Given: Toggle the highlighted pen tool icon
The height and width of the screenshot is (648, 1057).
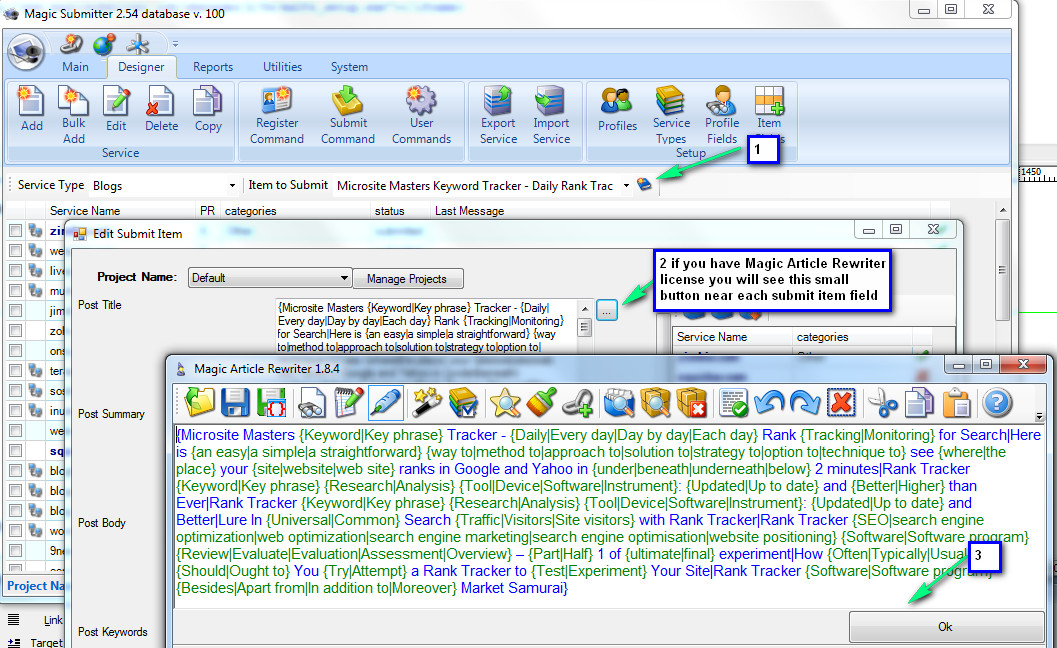Looking at the screenshot, I should [x=386, y=403].
